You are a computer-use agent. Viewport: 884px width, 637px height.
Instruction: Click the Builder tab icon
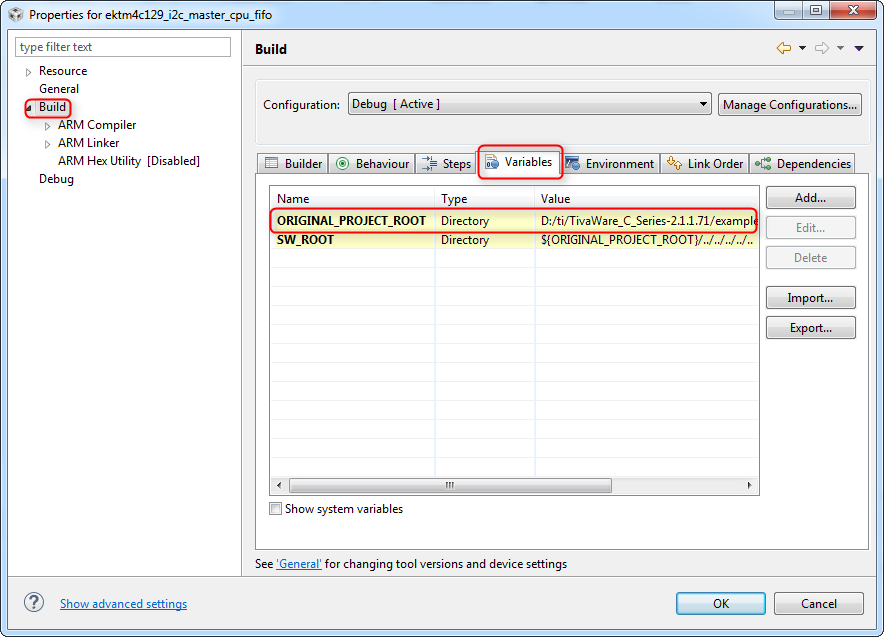(272, 163)
